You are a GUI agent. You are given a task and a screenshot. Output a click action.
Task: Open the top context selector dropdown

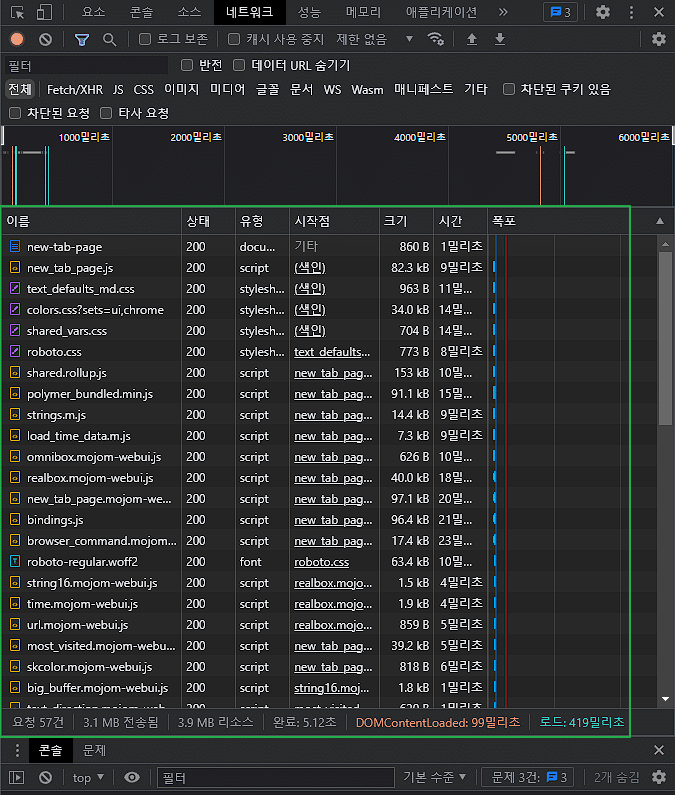pos(88,777)
